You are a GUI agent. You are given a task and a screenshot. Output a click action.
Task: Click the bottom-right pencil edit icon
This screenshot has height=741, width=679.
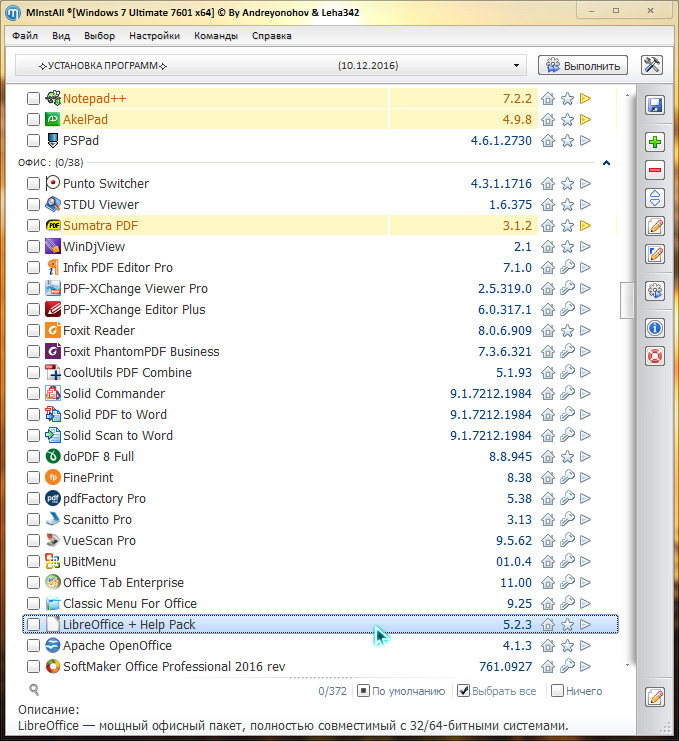click(655, 697)
